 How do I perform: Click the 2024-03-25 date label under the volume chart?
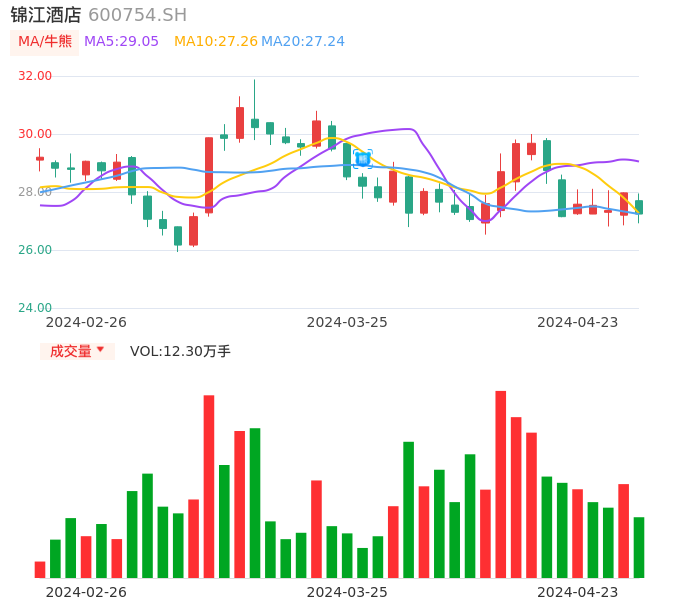[347, 592]
